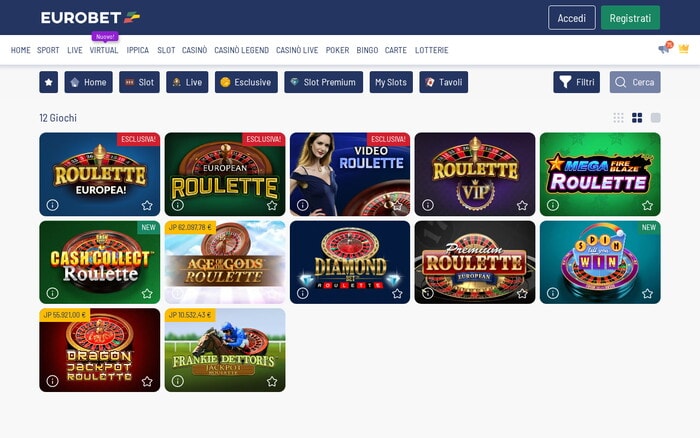Click the Accedi login button

(571, 18)
